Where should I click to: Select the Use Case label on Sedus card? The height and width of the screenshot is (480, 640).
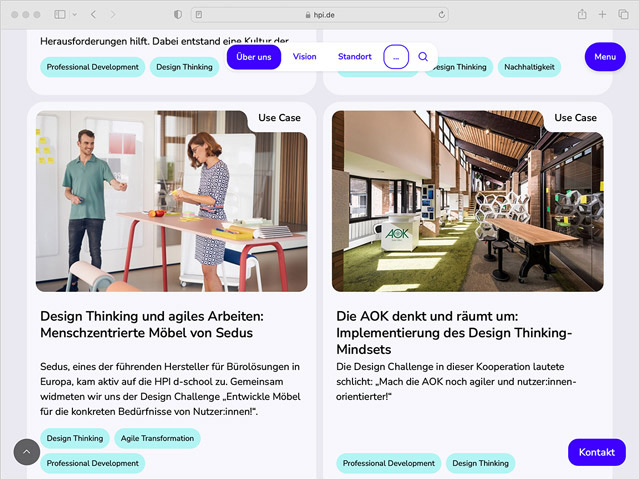pos(279,118)
